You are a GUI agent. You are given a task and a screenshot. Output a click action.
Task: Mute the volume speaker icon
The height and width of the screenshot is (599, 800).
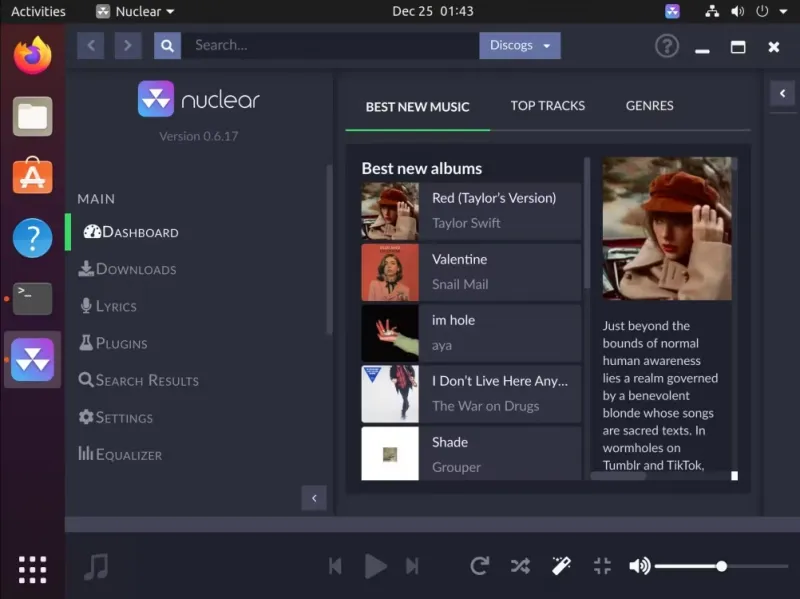tap(639, 566)
